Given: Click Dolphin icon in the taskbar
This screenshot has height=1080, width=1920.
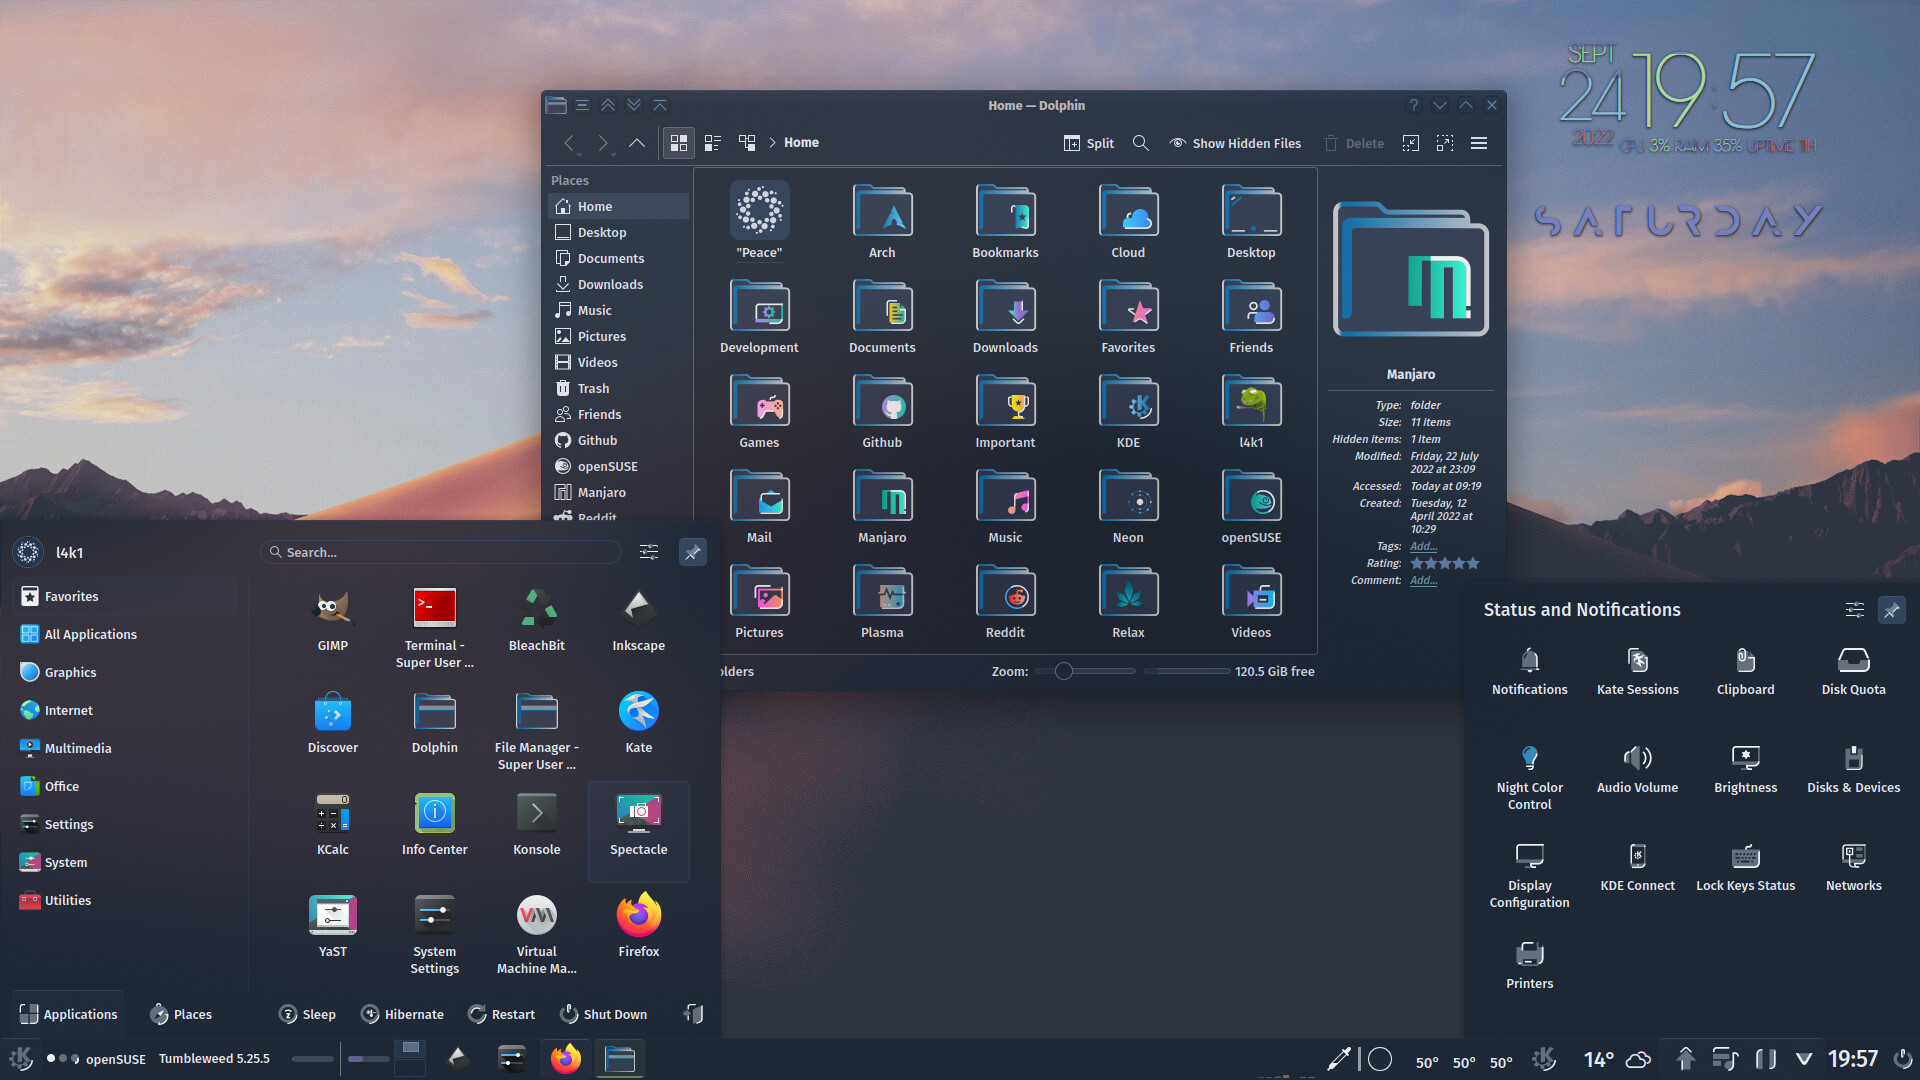Looking at the screenshot, I should [620, 1058].
